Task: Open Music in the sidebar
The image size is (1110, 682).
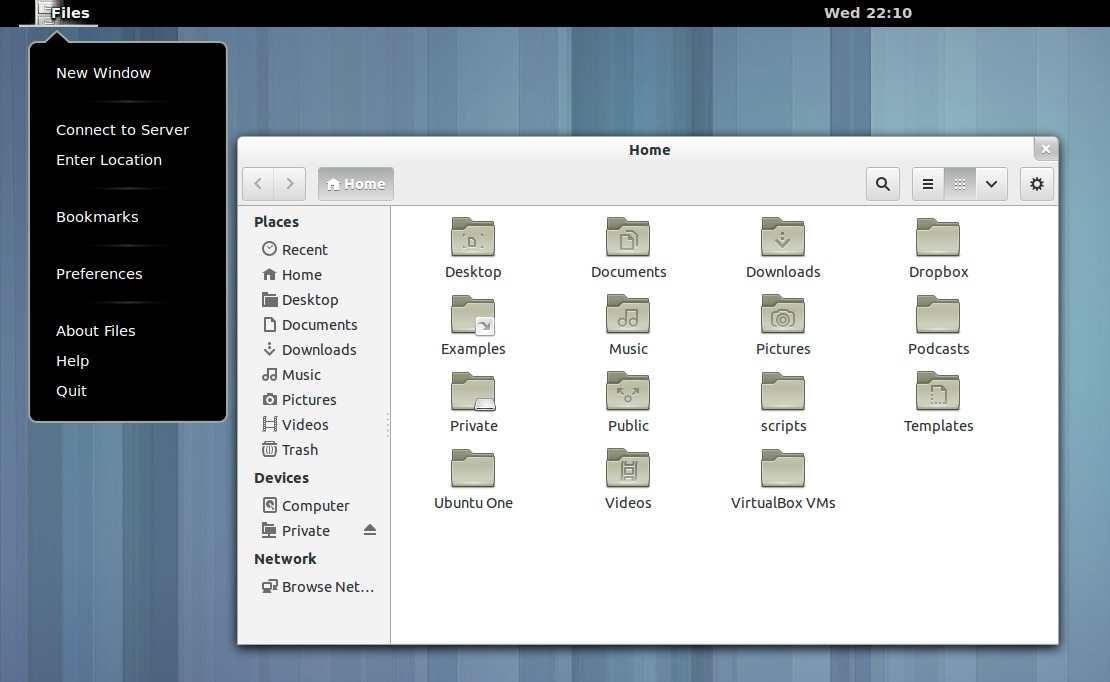Action: coord(315,375)
